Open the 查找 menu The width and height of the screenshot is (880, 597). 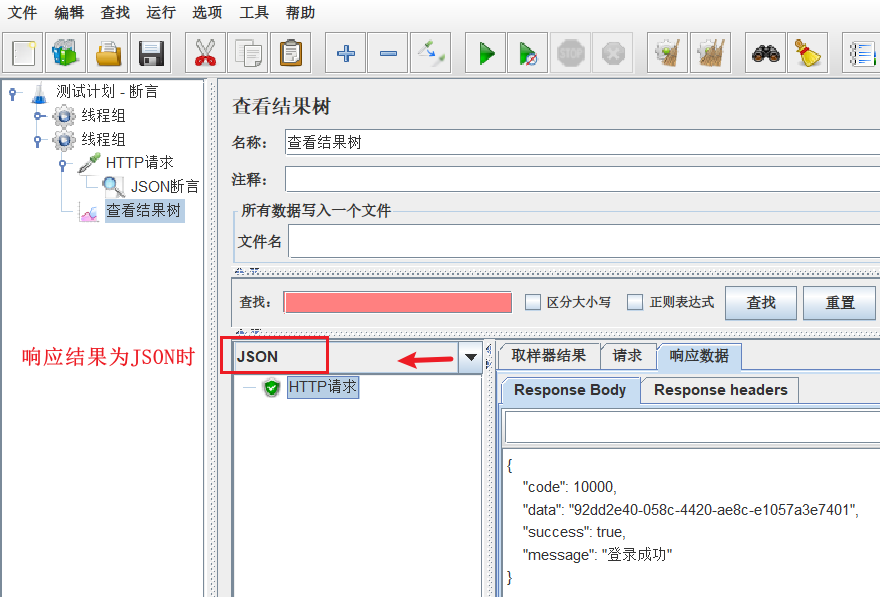coord(115,12)
